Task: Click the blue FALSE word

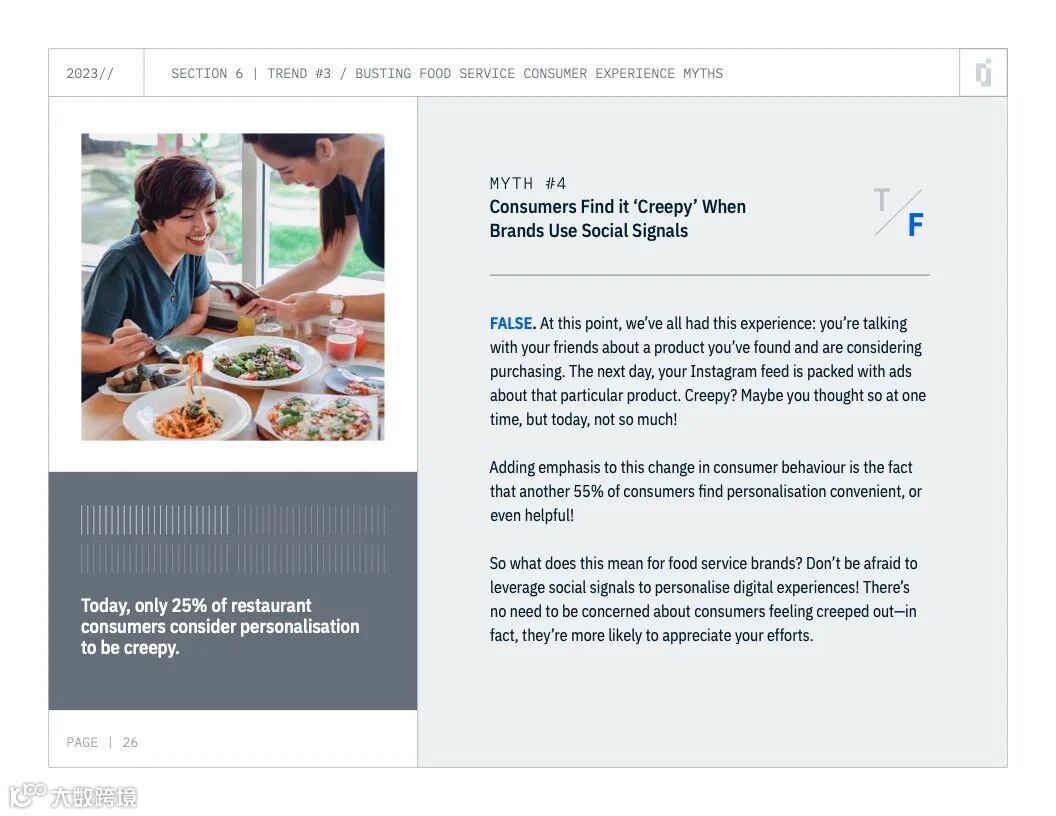Action: tap(512, 323)
